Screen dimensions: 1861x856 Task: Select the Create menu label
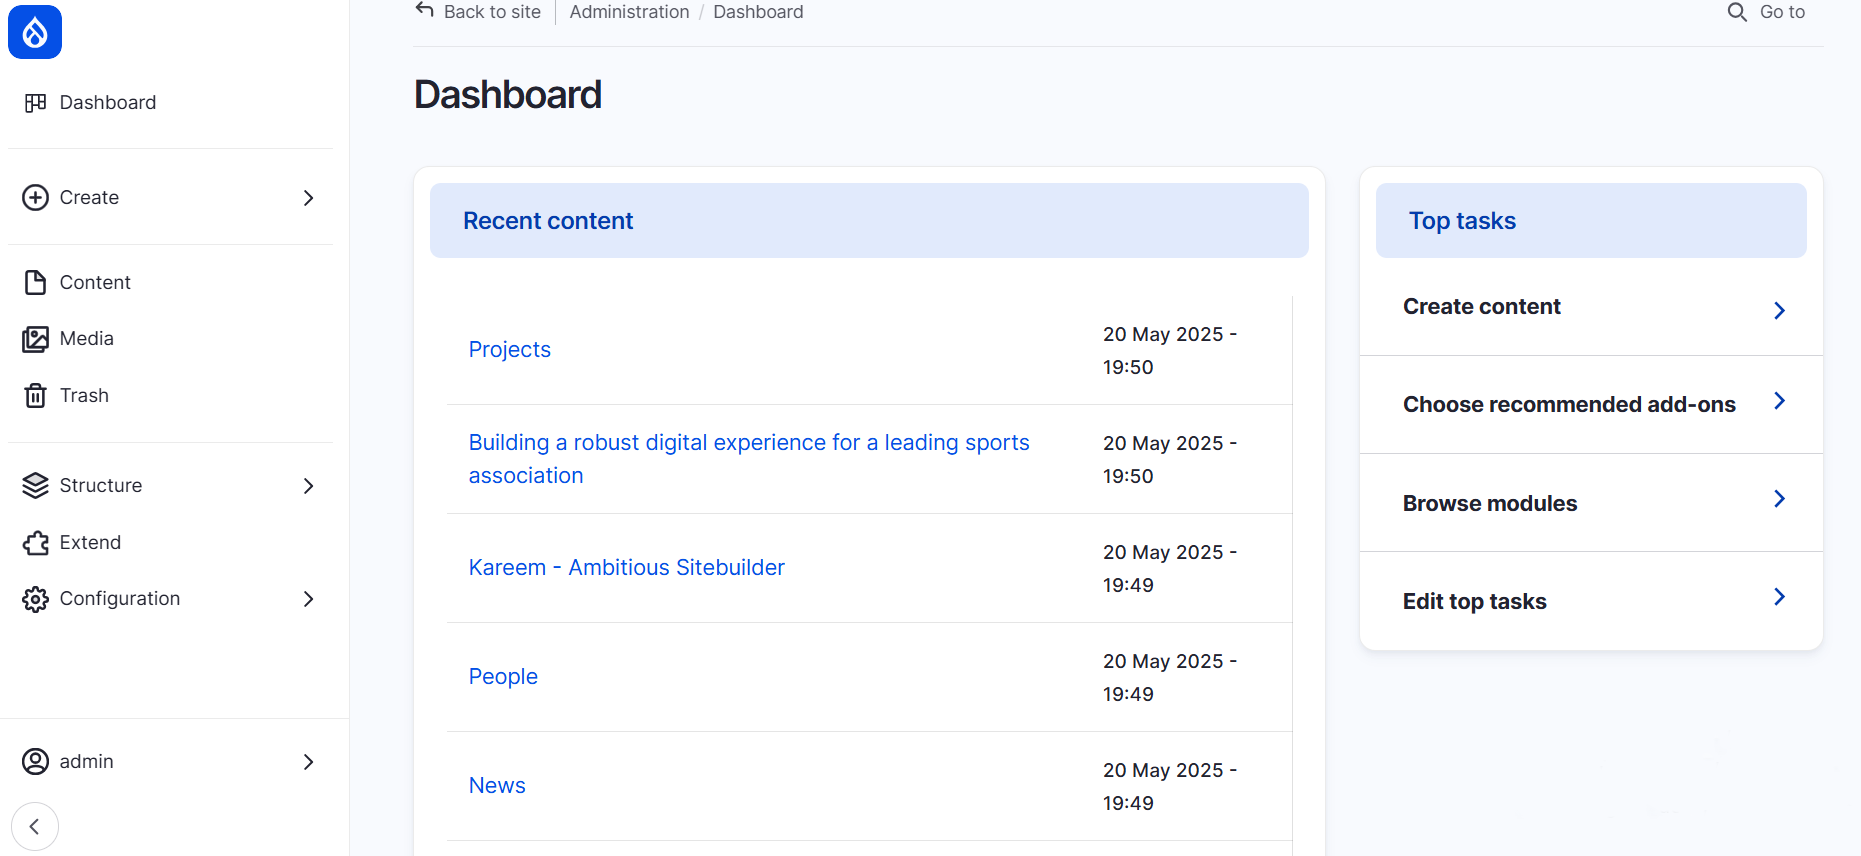point(89,198)
